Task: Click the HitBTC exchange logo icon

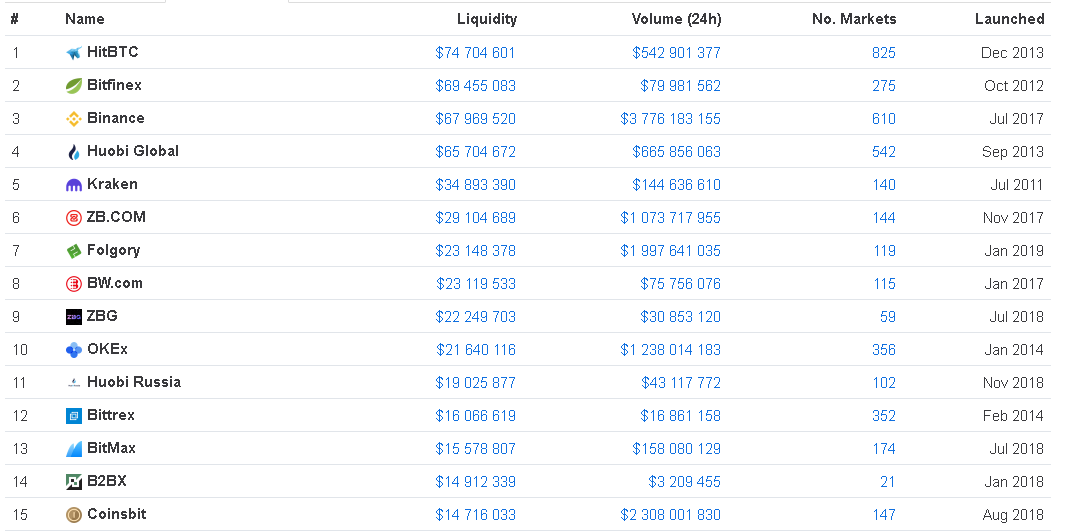Action: 73,53
